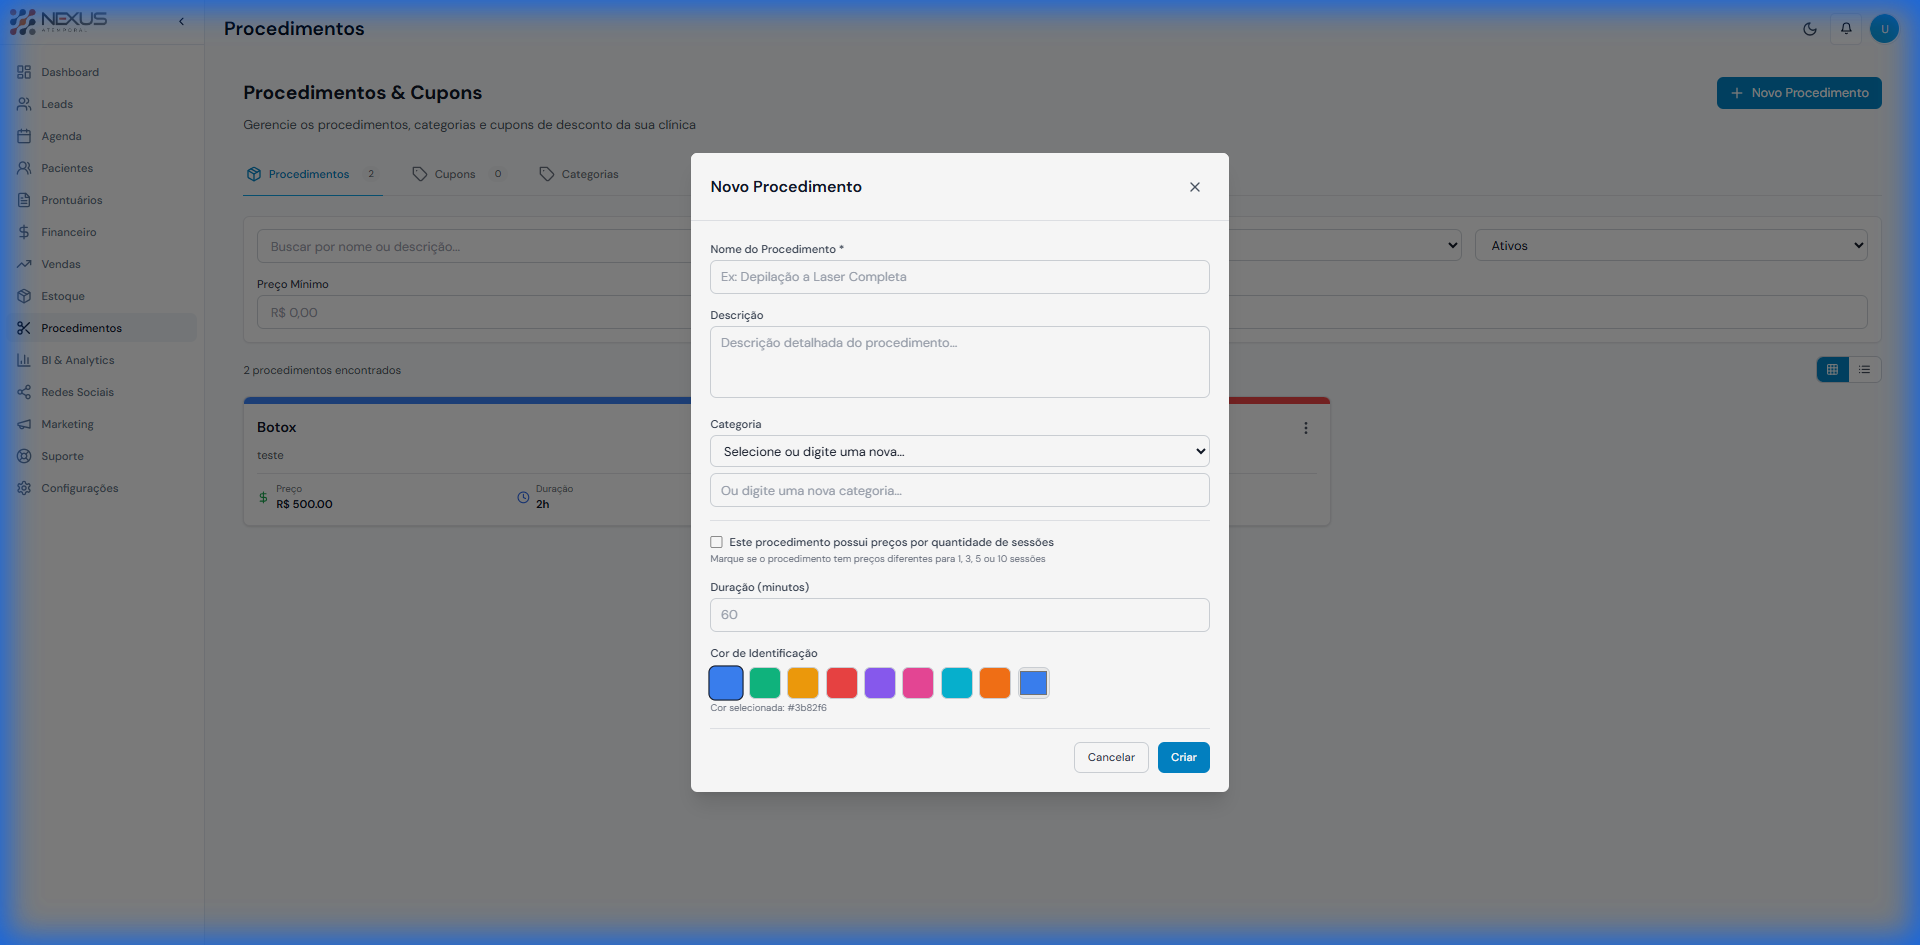Open Redes Sociais via its sidebar icon
1920x945 pixels.
pos(24,392)
